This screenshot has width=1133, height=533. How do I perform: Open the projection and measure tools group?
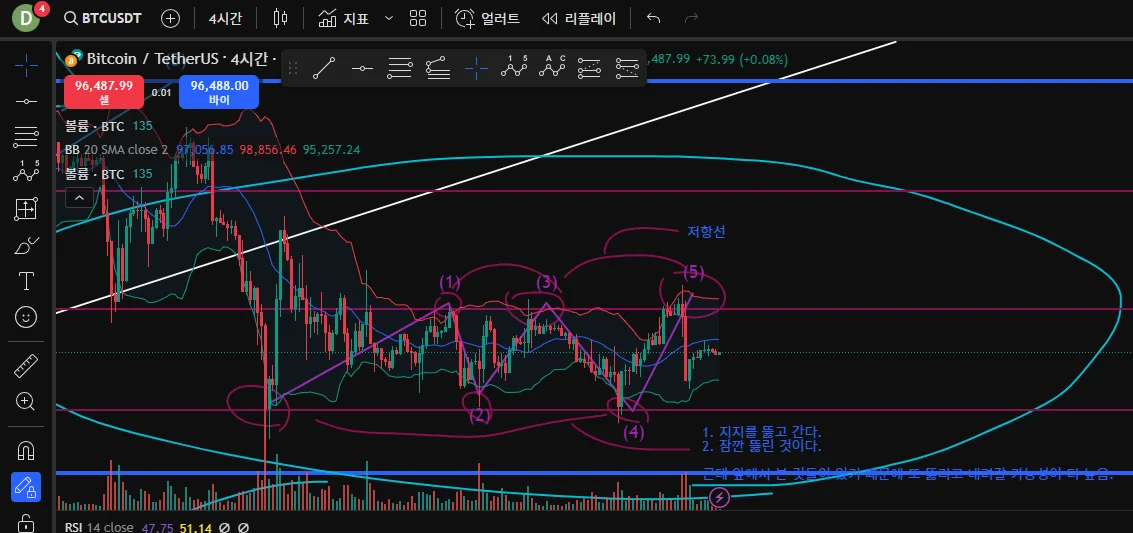[x=26, y=209]
